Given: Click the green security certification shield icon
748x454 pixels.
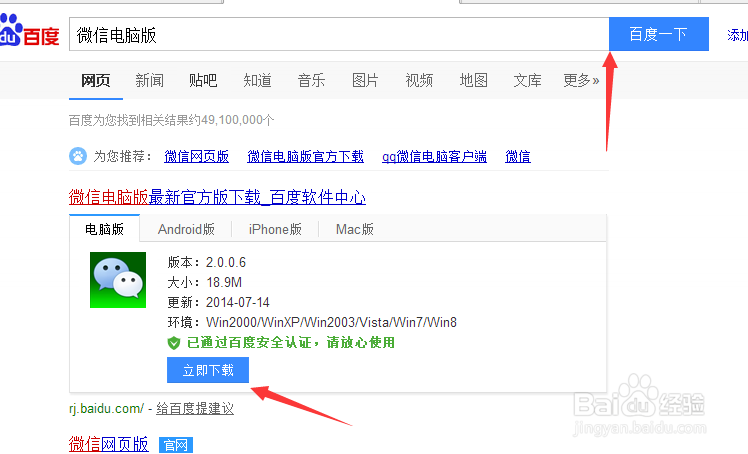Looking at the screenshot, I should click(x=174, y=343).
